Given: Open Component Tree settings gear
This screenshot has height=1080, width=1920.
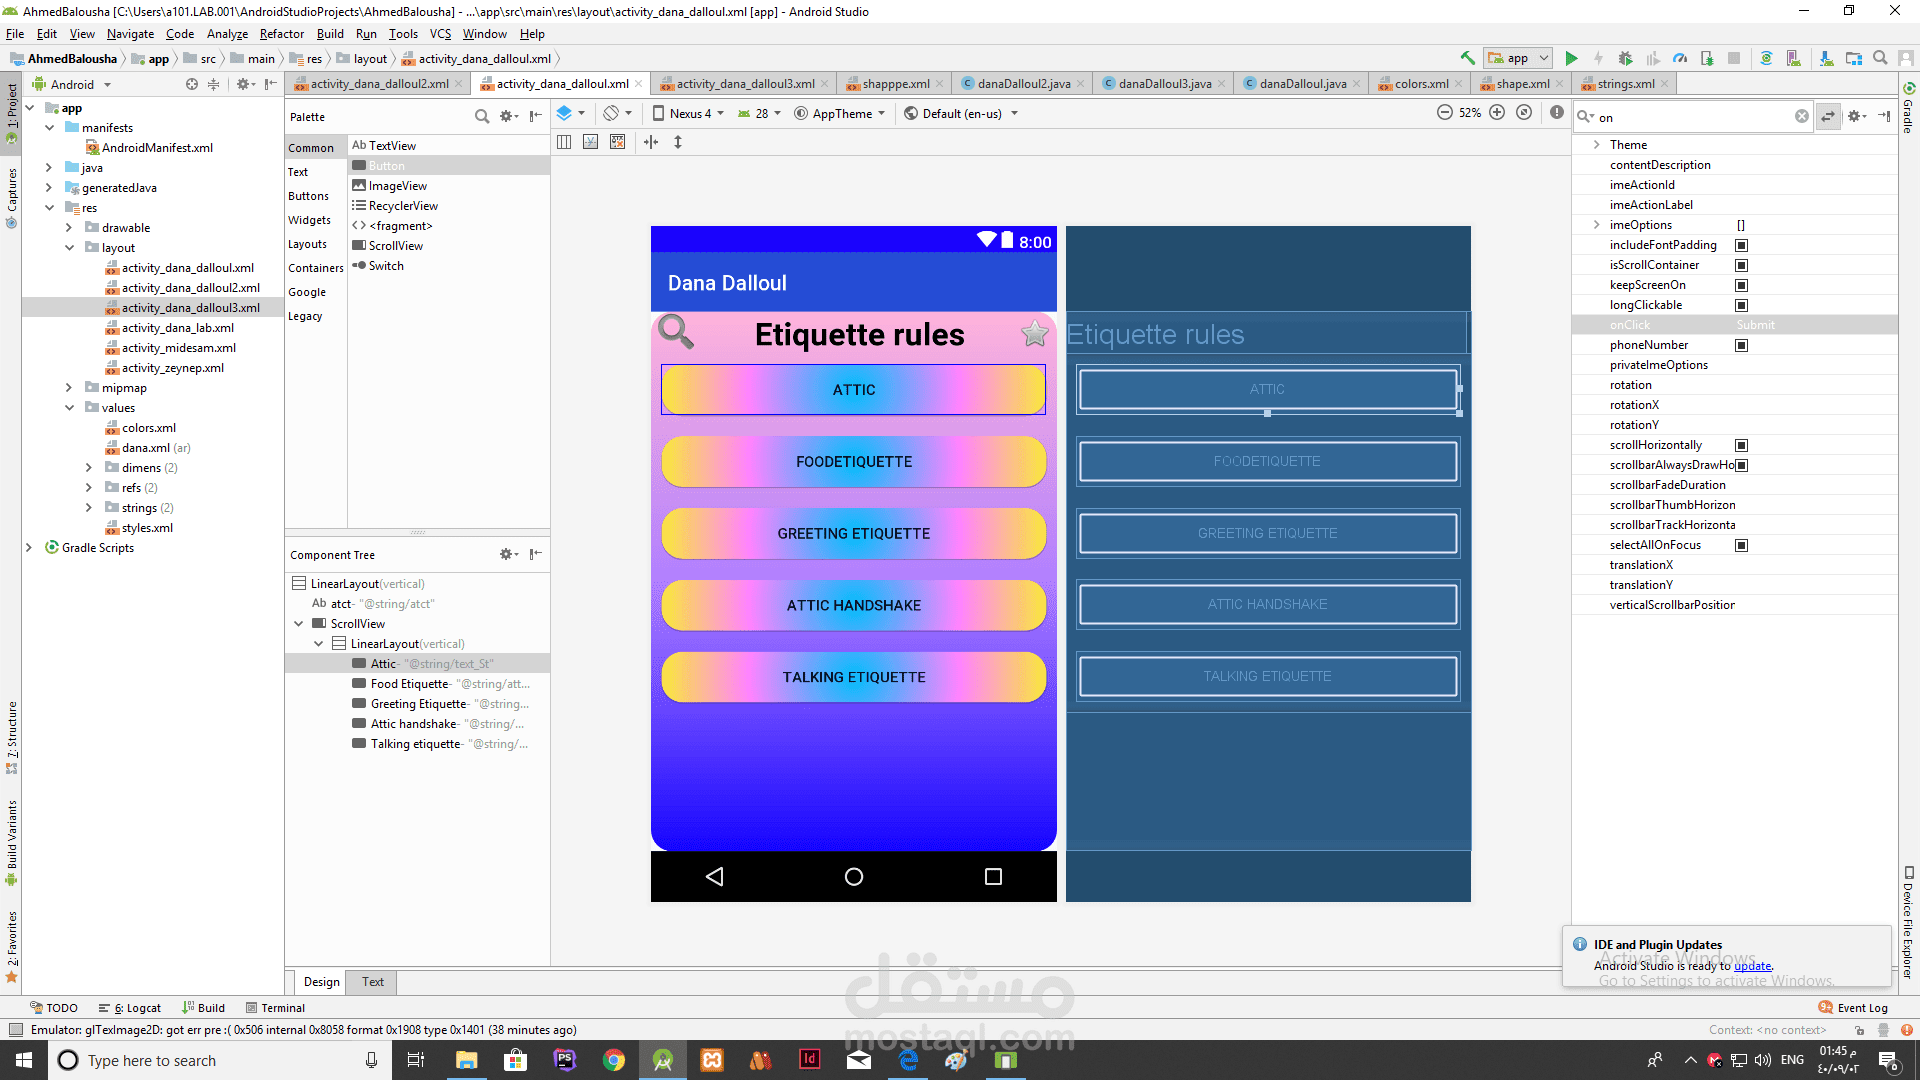Looking at the screenshot, I should [x=507, y=554].
